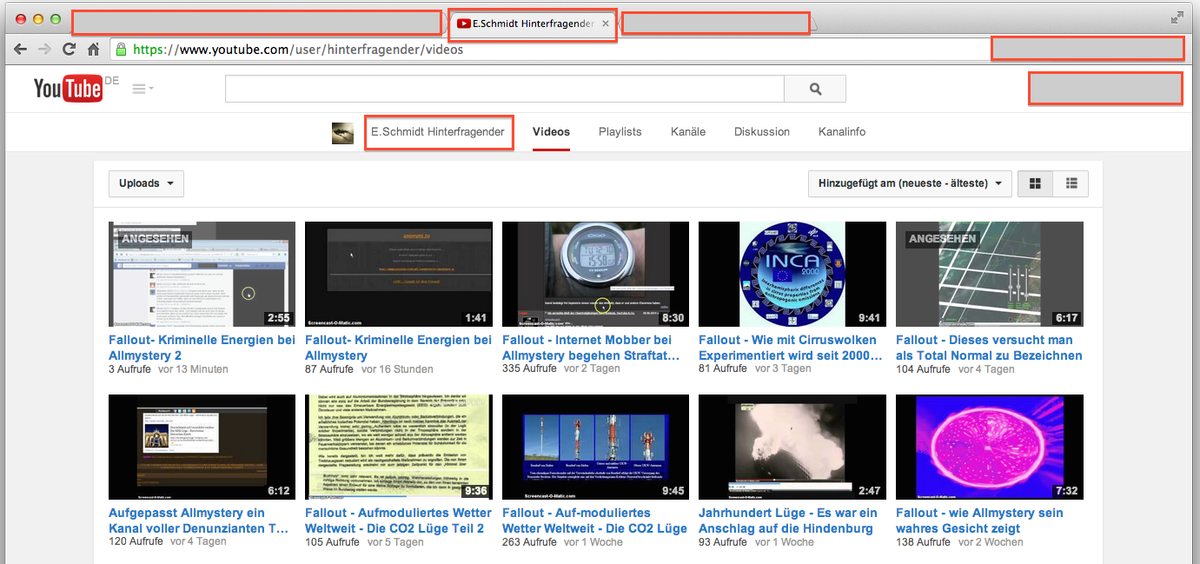Go back with the browser back arrow
Image resolution: width=1200 pixels, height=564 pixels.
[20, 49]
